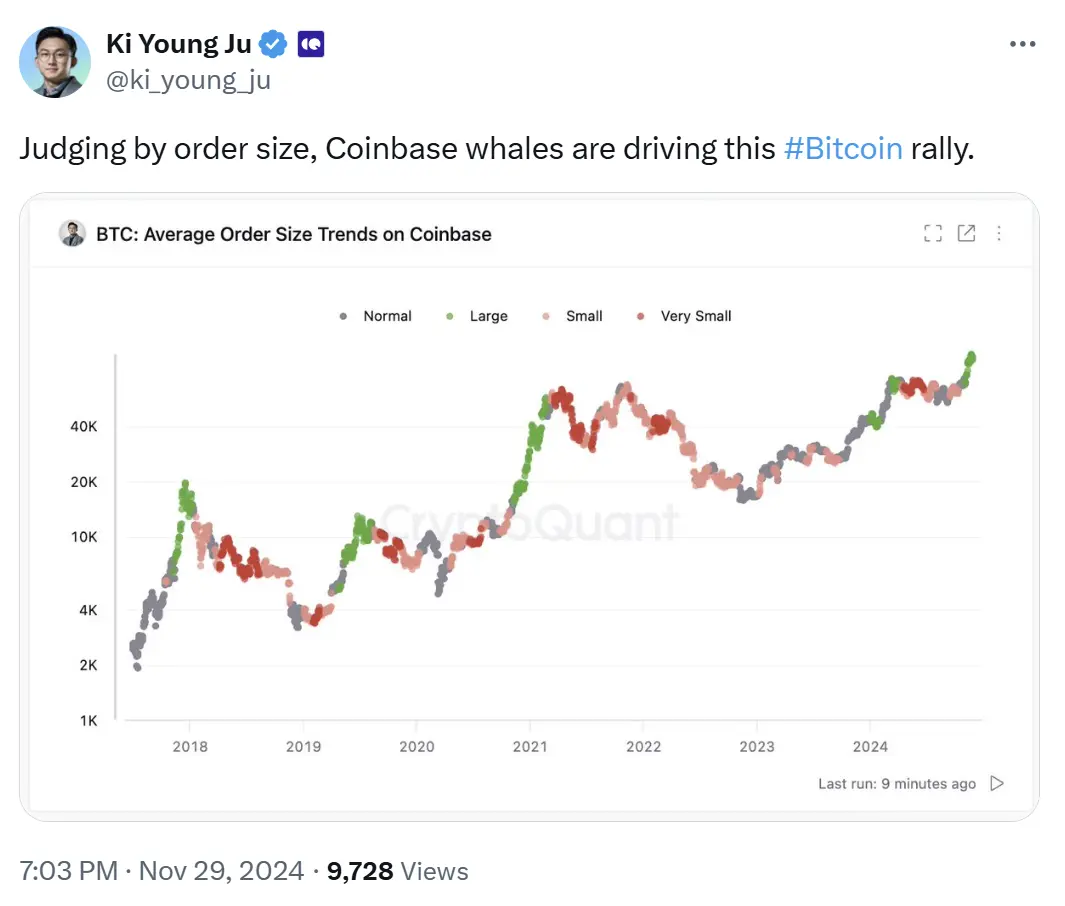Expand the chart to fullscreen view

coord(933,233)
